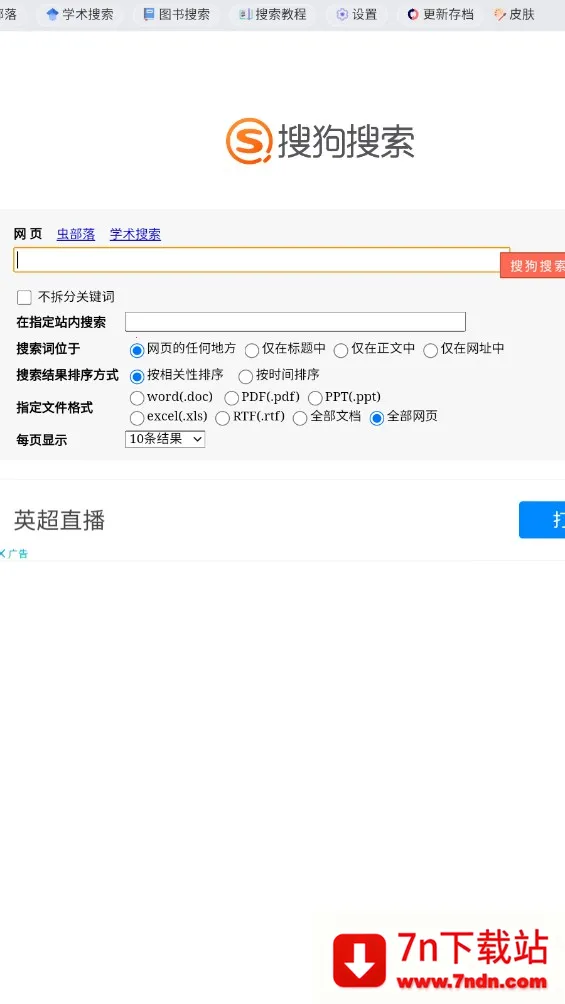Viewport: 565px width, 1004px height.
Task: Select 网页的任何地方 radio option
Action: click(x=136, y=350)
